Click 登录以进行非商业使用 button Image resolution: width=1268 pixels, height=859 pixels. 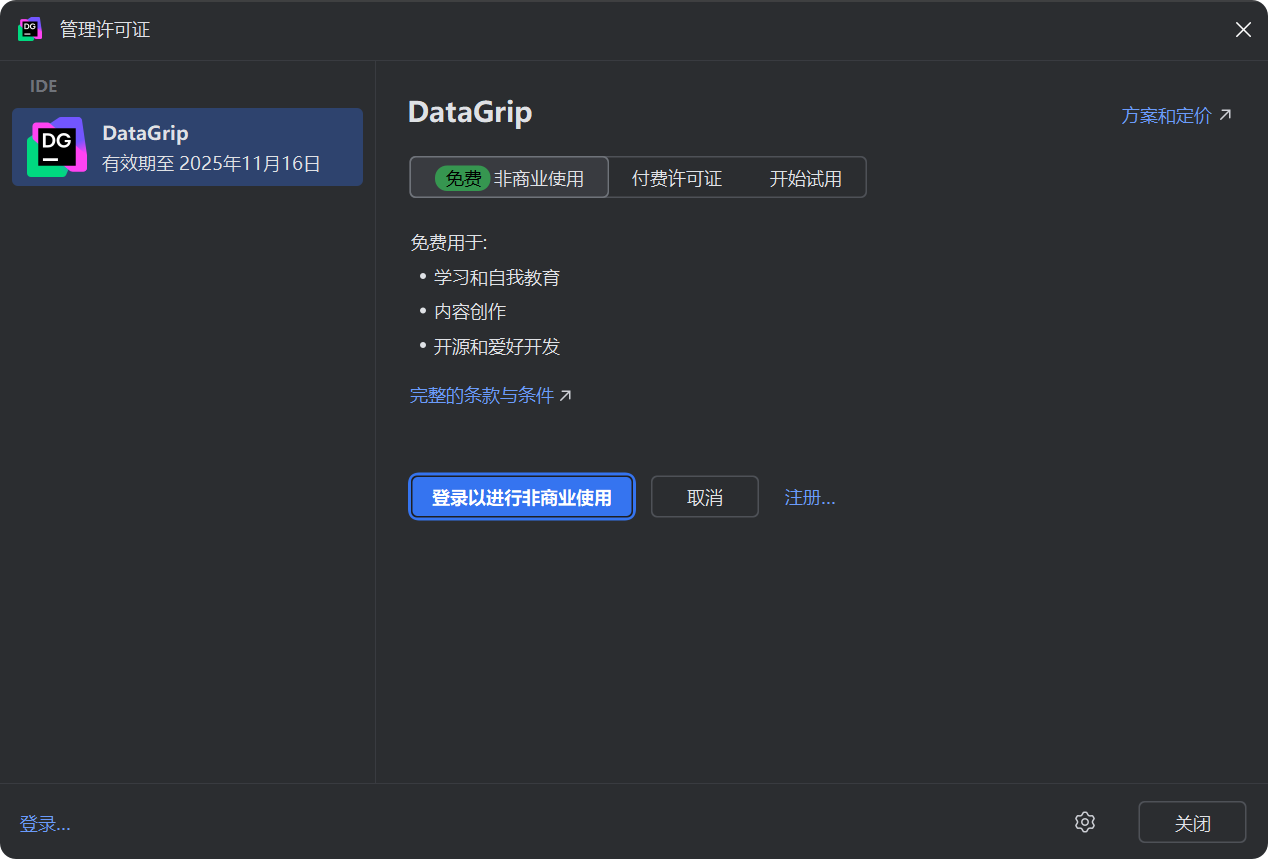pos(522,497)
